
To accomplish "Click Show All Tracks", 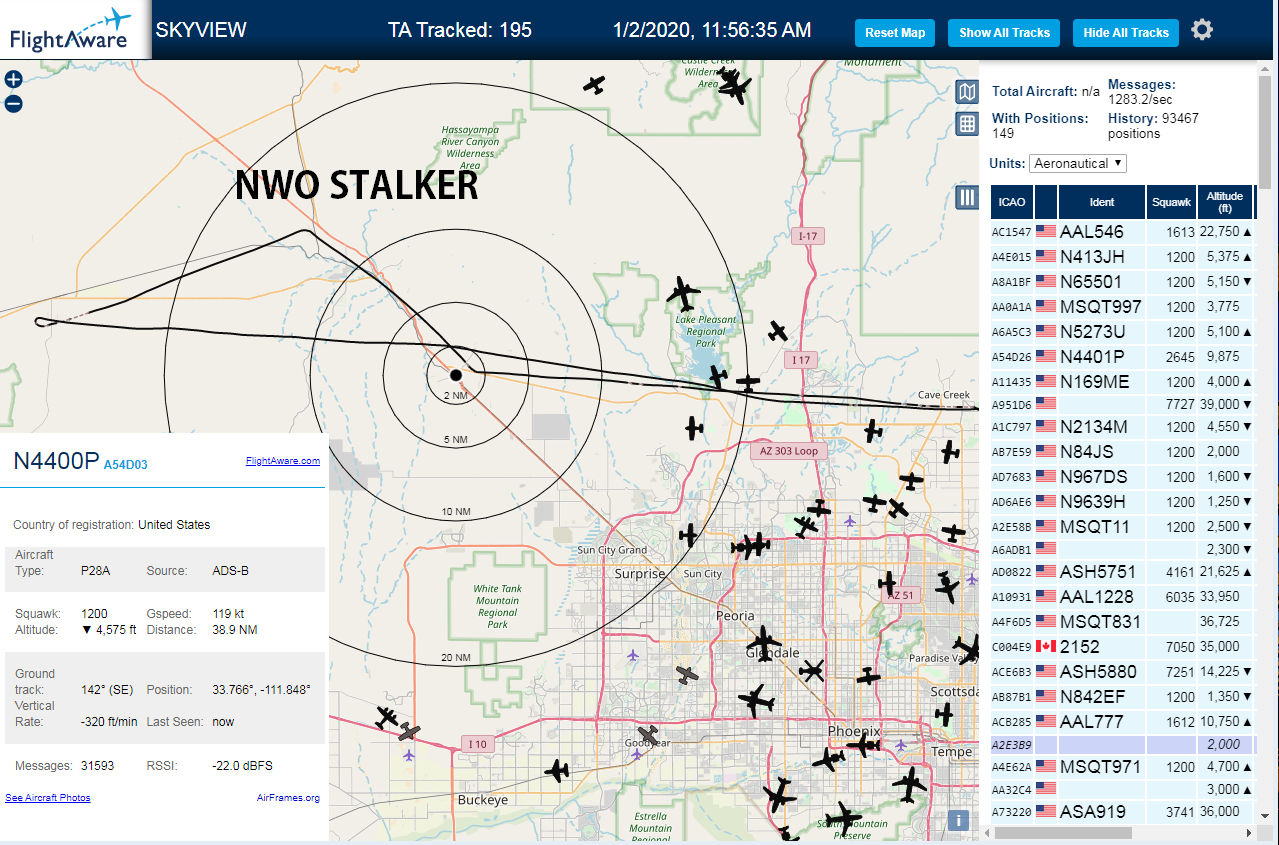I will [1004, 33].
